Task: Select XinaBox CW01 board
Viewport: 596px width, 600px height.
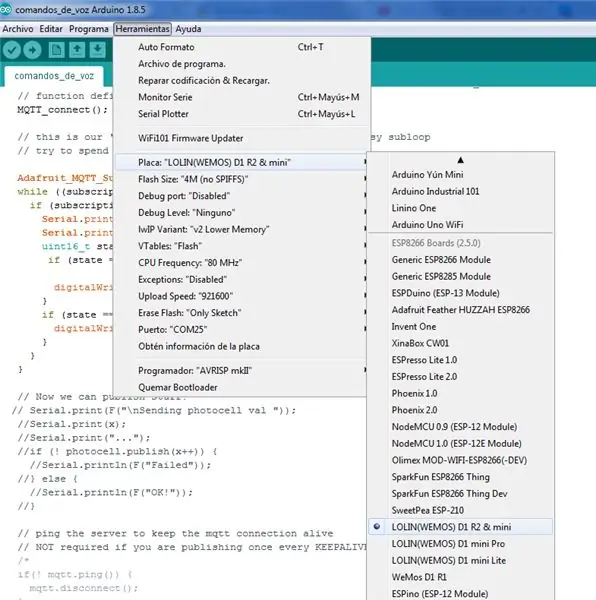Action: (x=461, y=343)
